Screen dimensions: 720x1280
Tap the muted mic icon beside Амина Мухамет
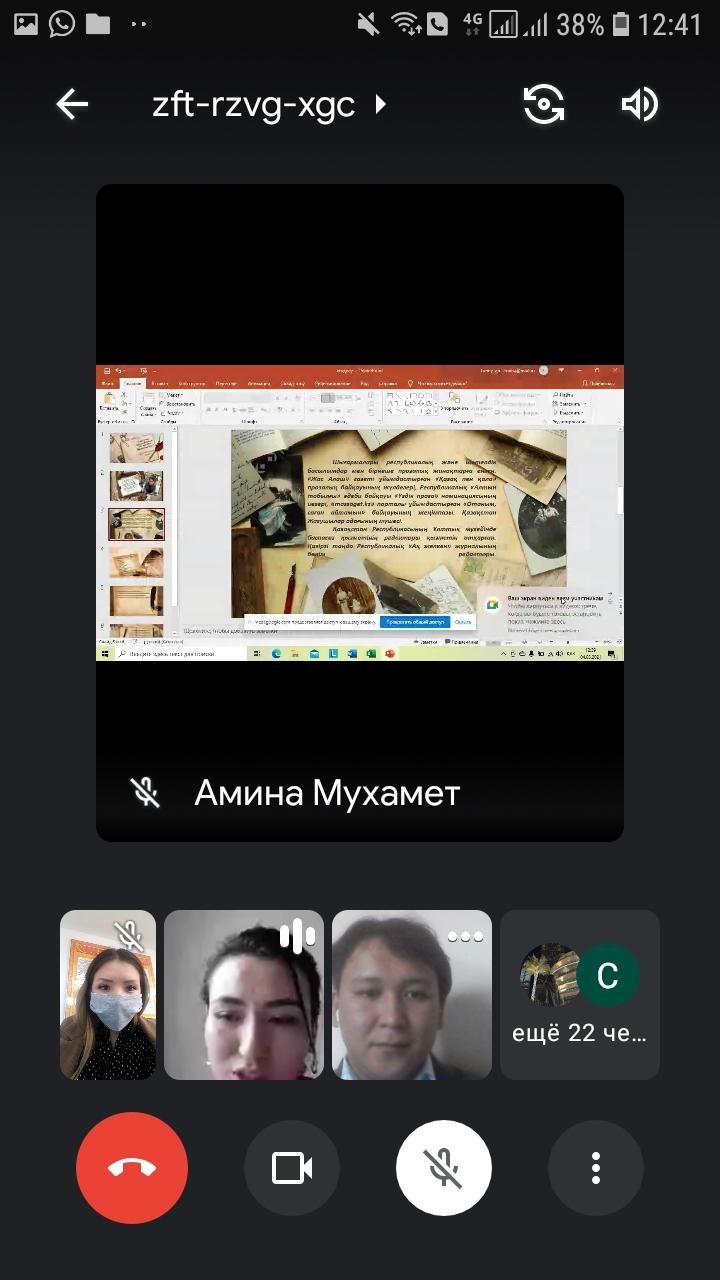coord(146,792)
